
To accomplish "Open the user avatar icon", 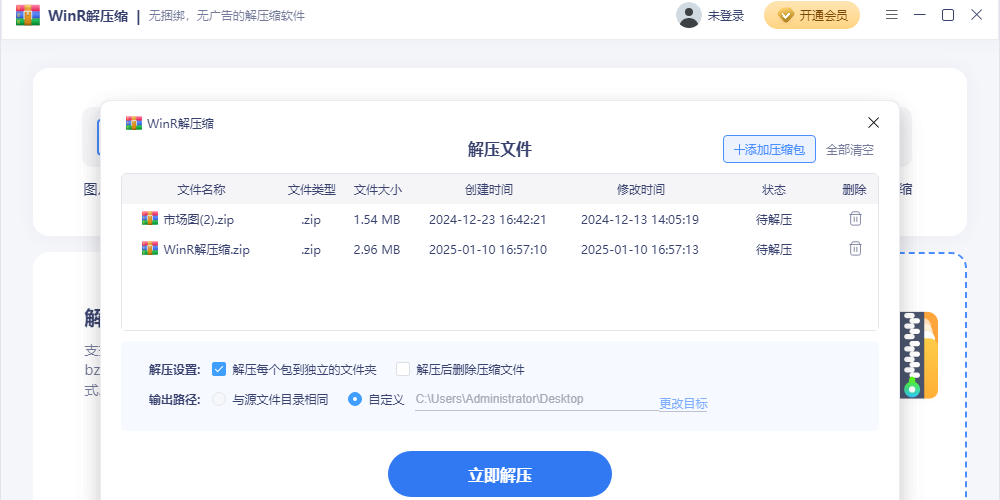I will point(689,15).
